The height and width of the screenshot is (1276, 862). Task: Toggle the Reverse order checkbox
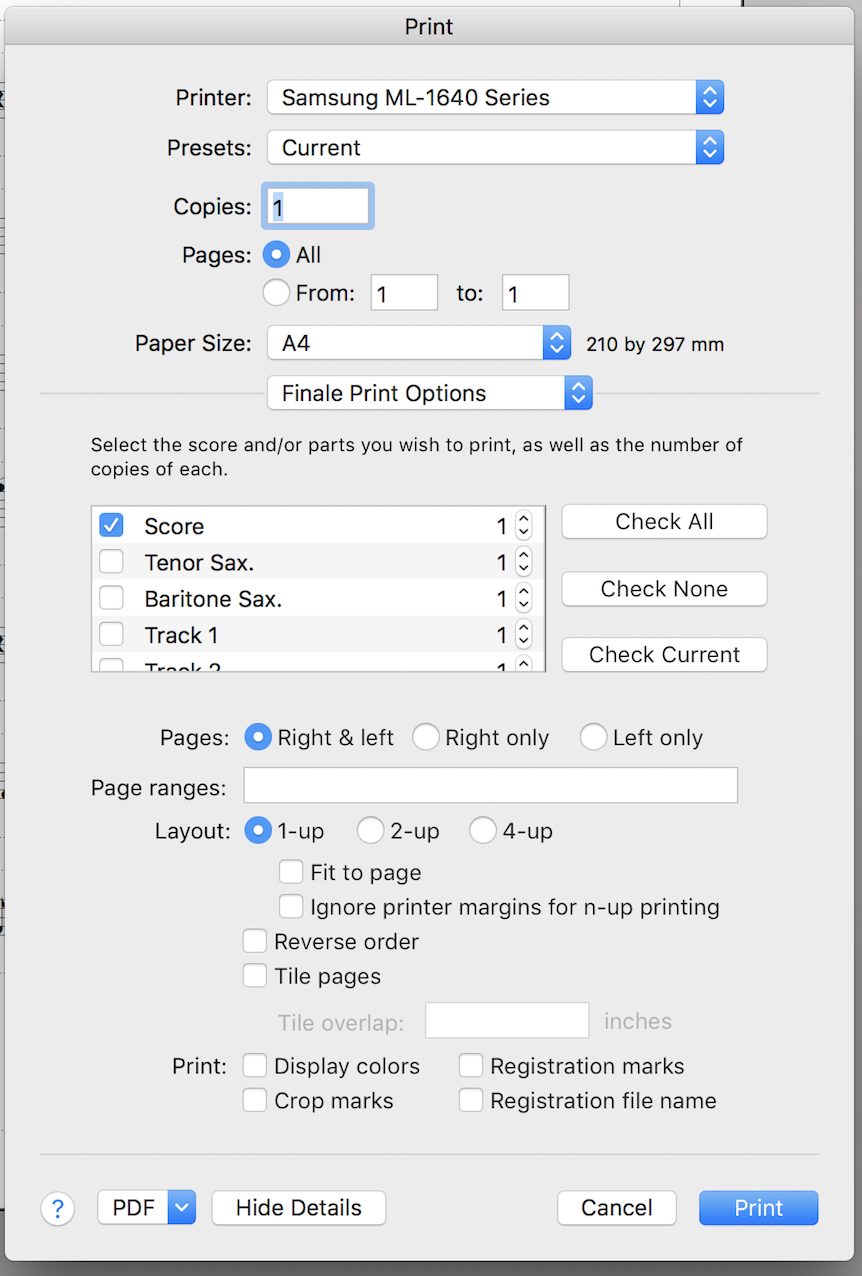coord(255,942)
